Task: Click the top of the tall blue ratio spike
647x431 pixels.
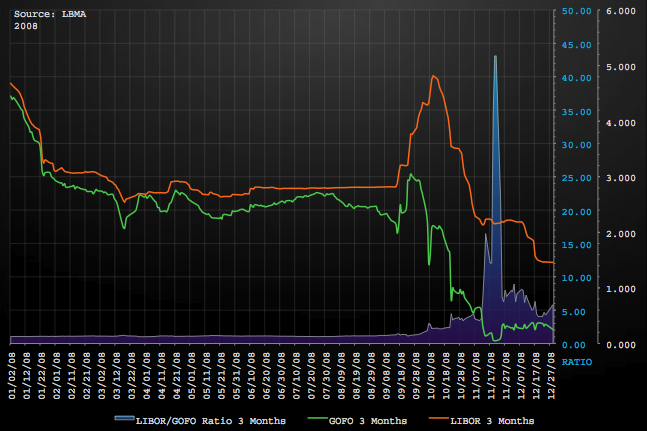Action: [495, 57]
